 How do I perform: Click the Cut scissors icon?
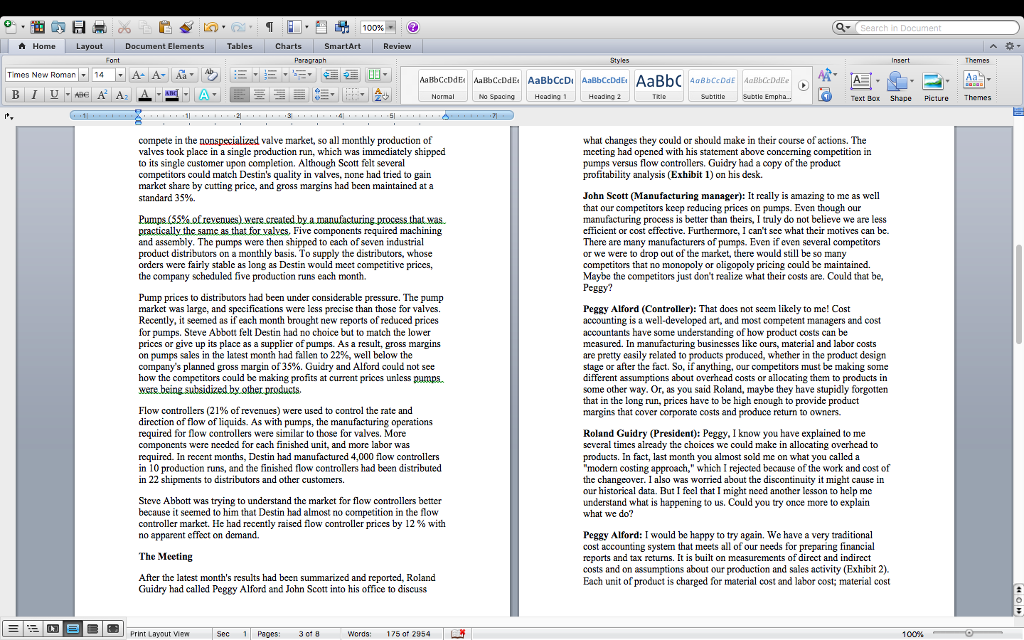pyautogui.click(x=124, y=27)
